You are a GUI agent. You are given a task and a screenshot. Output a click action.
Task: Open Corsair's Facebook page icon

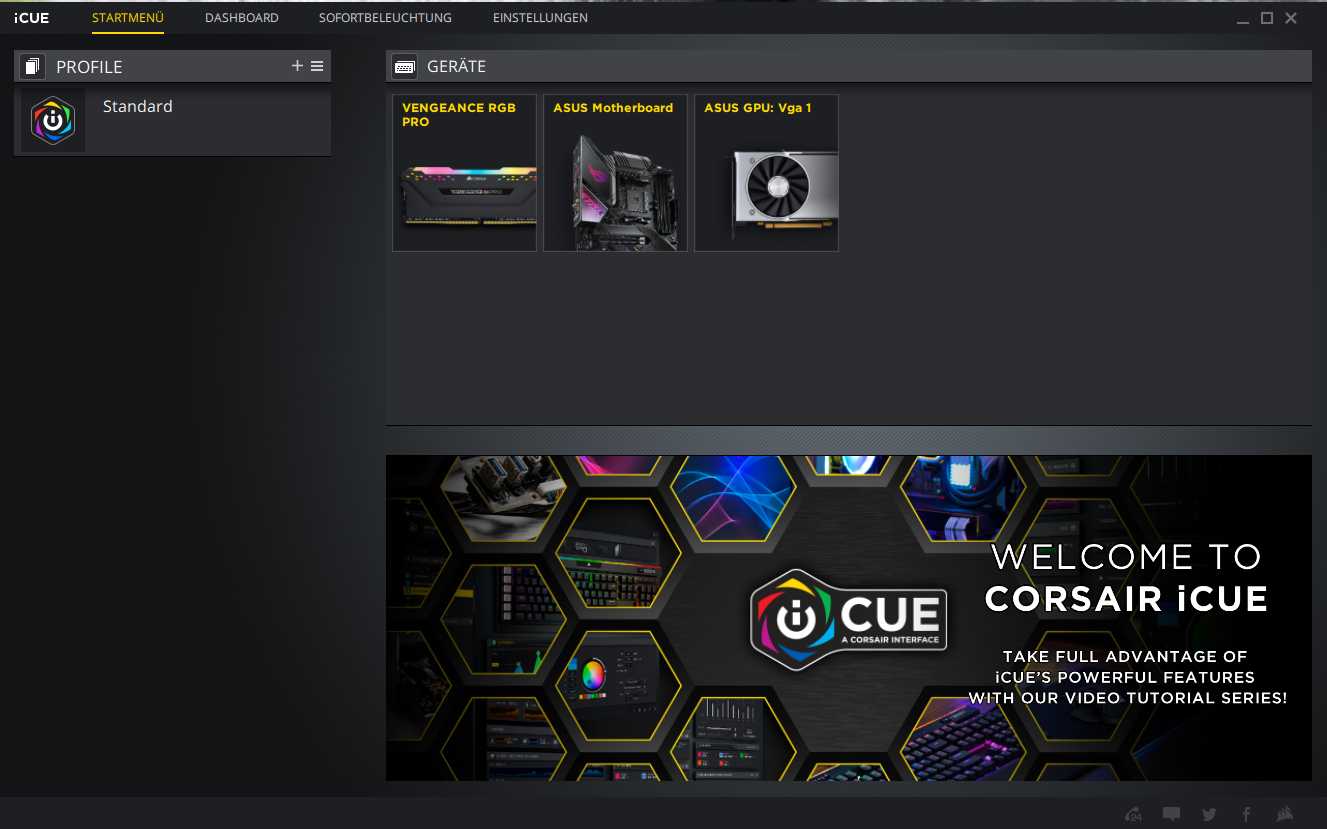(1246, 814)
